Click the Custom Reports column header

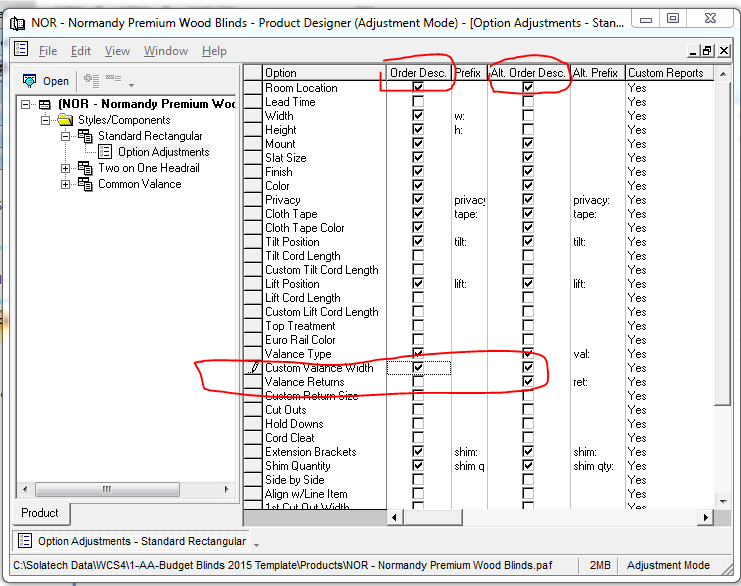(x=669, y=73)
